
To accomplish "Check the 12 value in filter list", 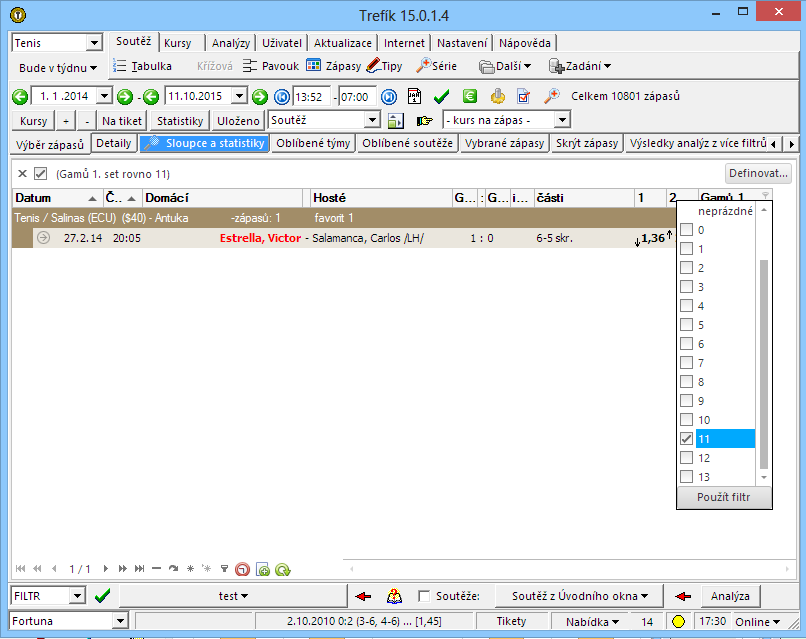I will click(x=686, y=458).
